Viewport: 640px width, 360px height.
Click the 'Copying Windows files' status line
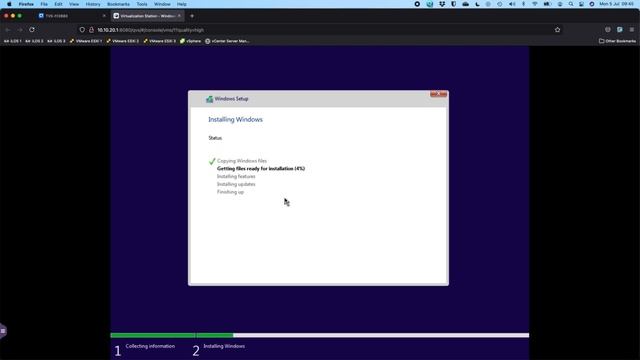(242, 161)
